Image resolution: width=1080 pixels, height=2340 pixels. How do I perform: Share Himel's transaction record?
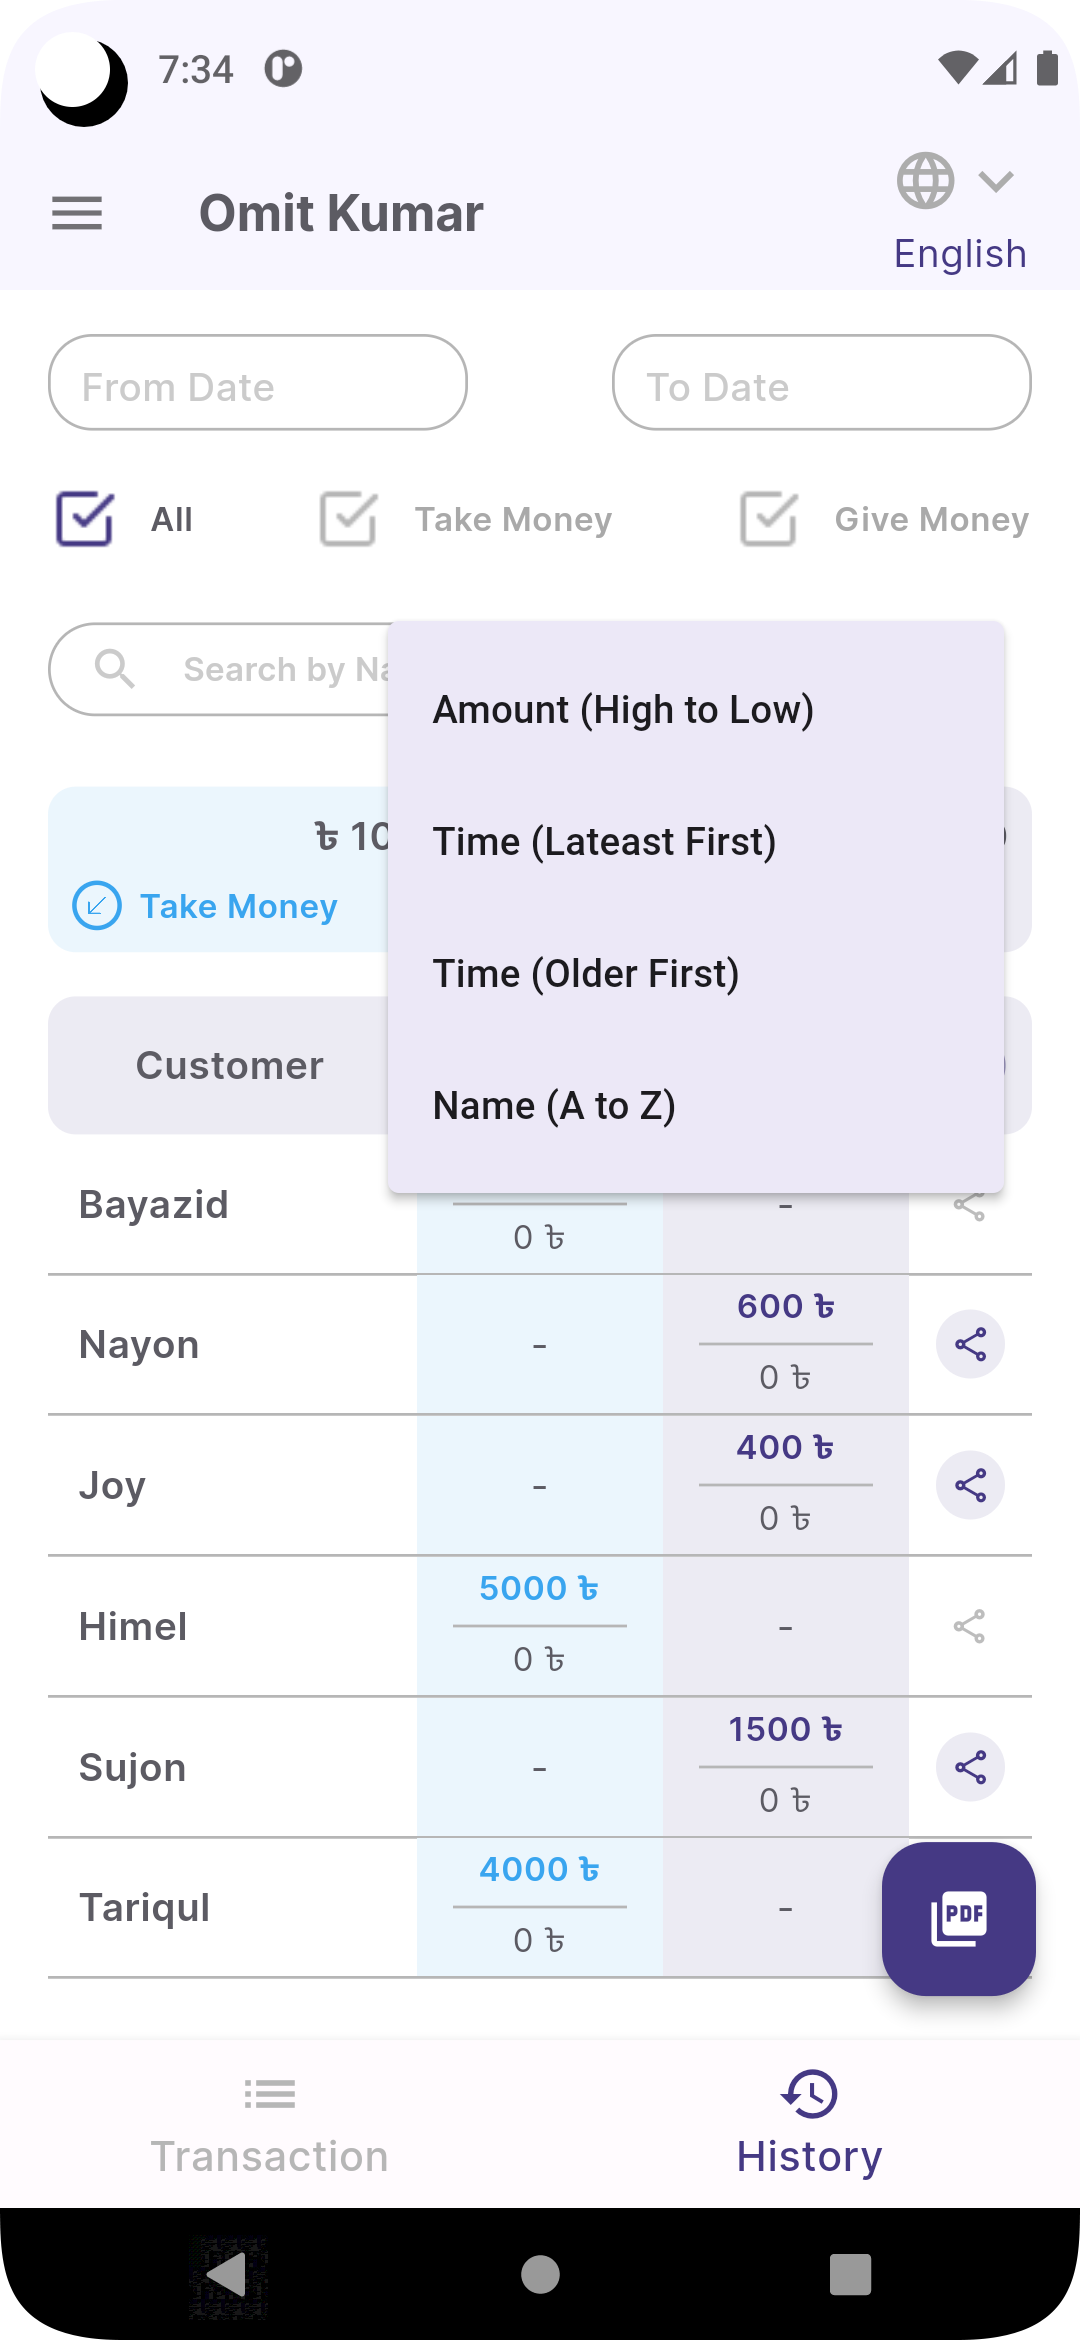pyautogui.click(x=969, y=1626)
